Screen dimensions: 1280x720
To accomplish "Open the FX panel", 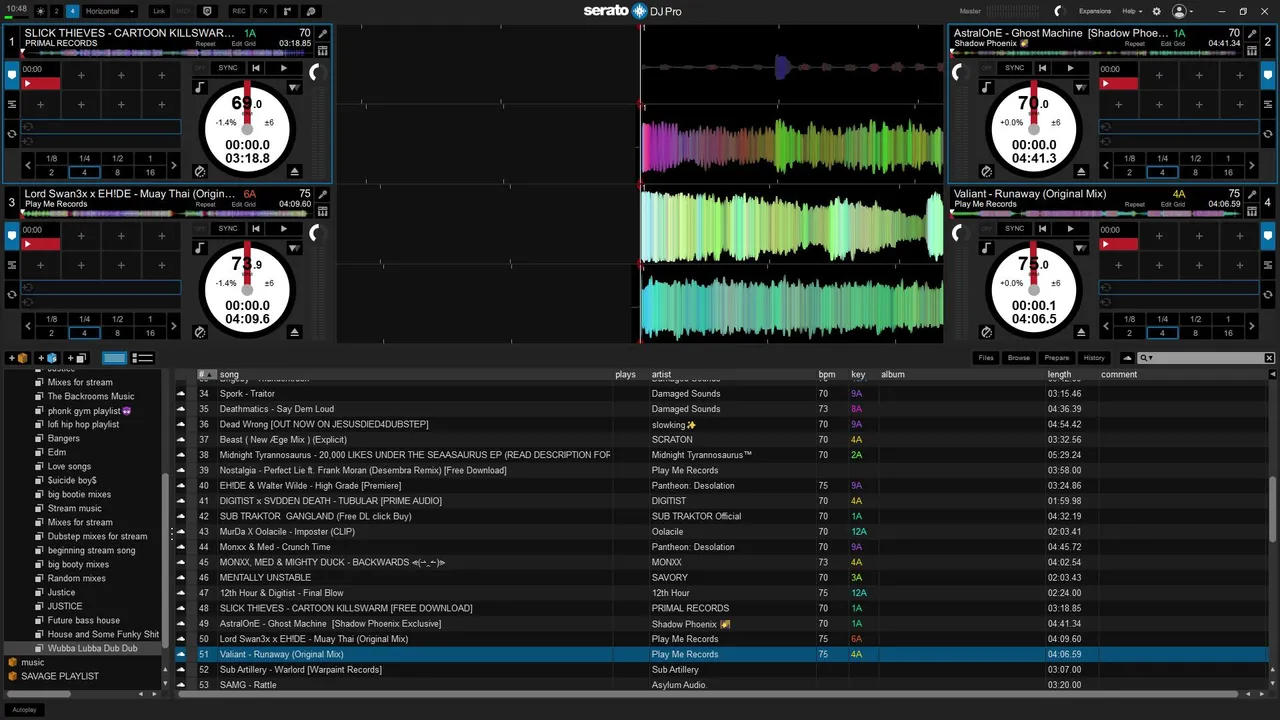I will click(263, 11).
